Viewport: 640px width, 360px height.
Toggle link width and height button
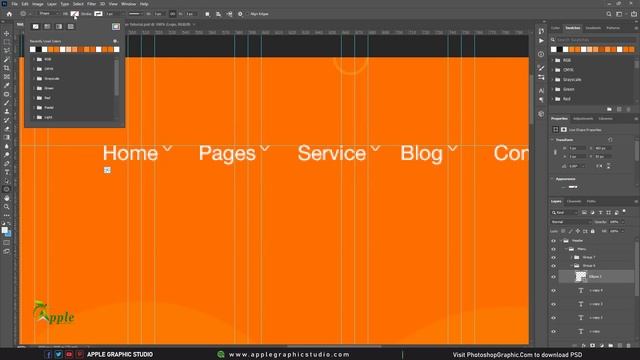click(x=172, y=14)
